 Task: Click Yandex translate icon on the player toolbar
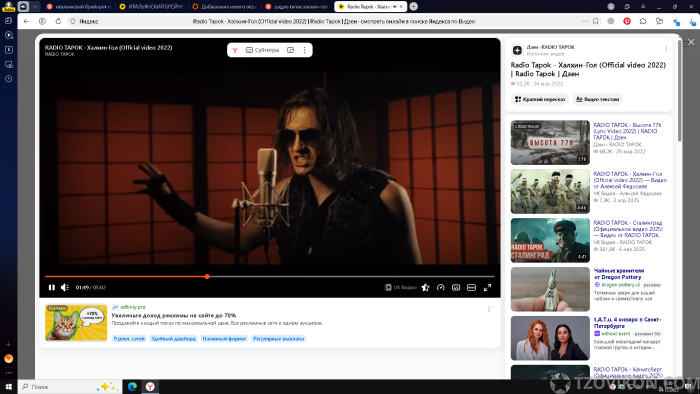click(235, 50)
